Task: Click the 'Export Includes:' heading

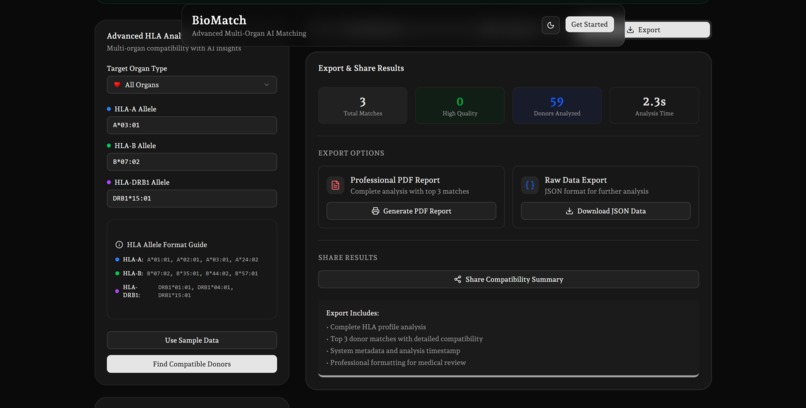Action: point(353,313)
